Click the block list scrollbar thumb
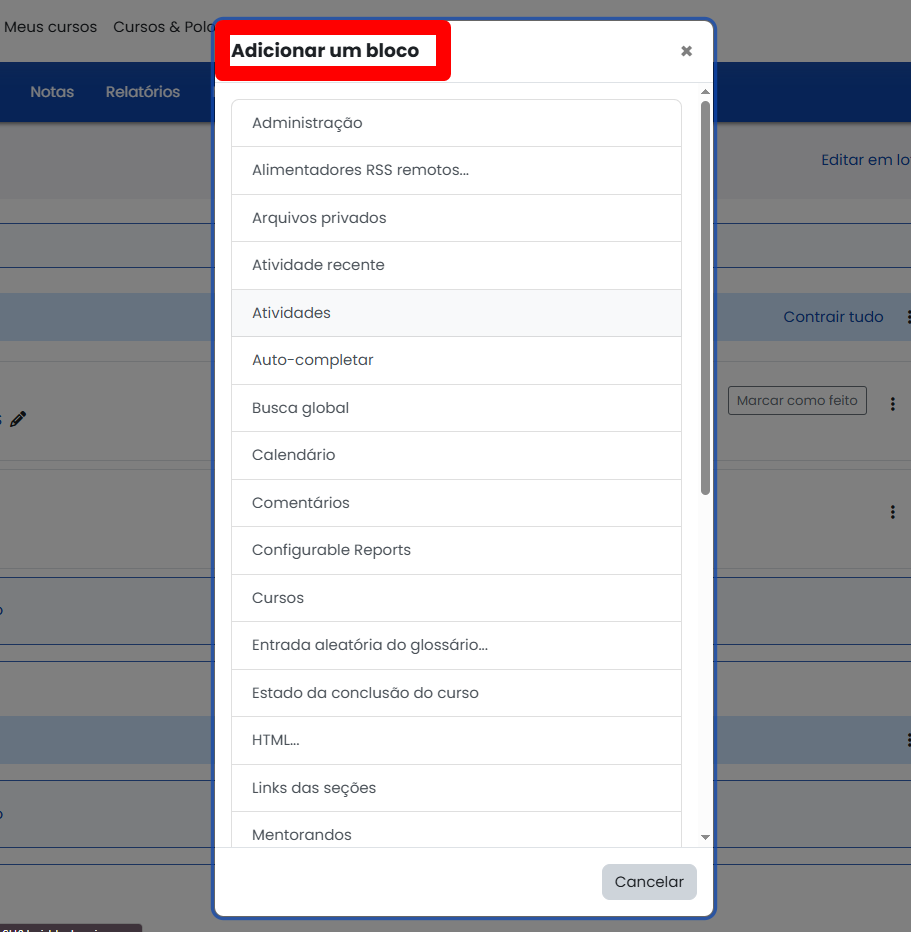 tap(705, 300)
